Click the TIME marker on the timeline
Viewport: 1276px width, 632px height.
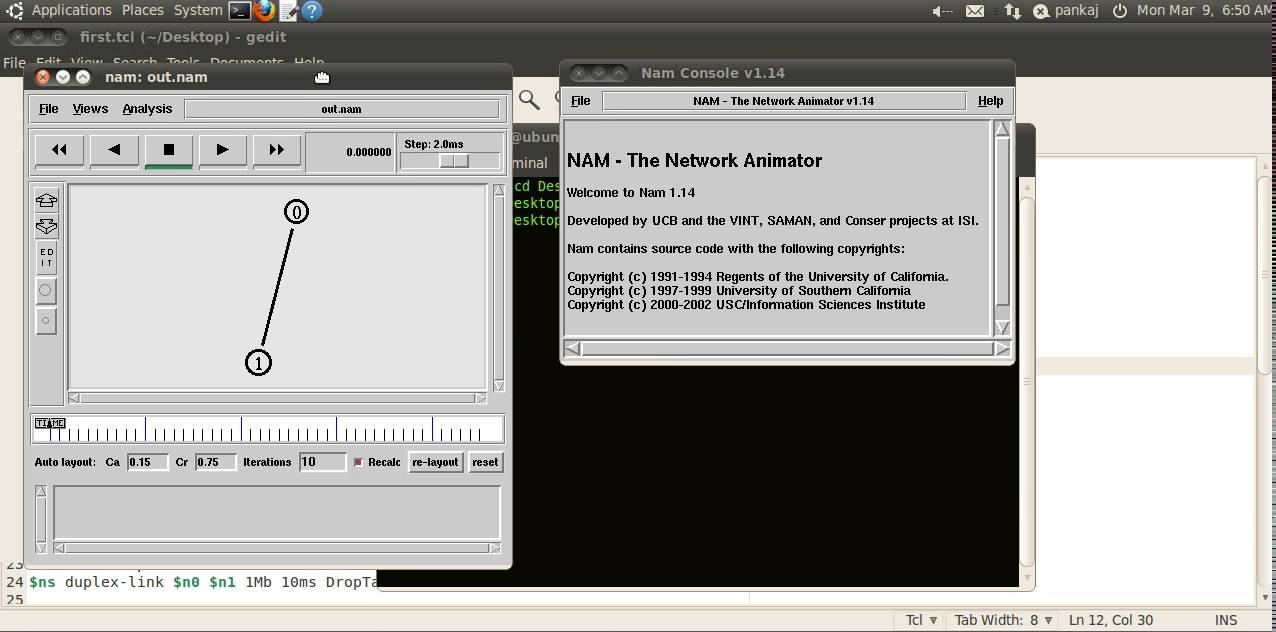coord(50,424)
